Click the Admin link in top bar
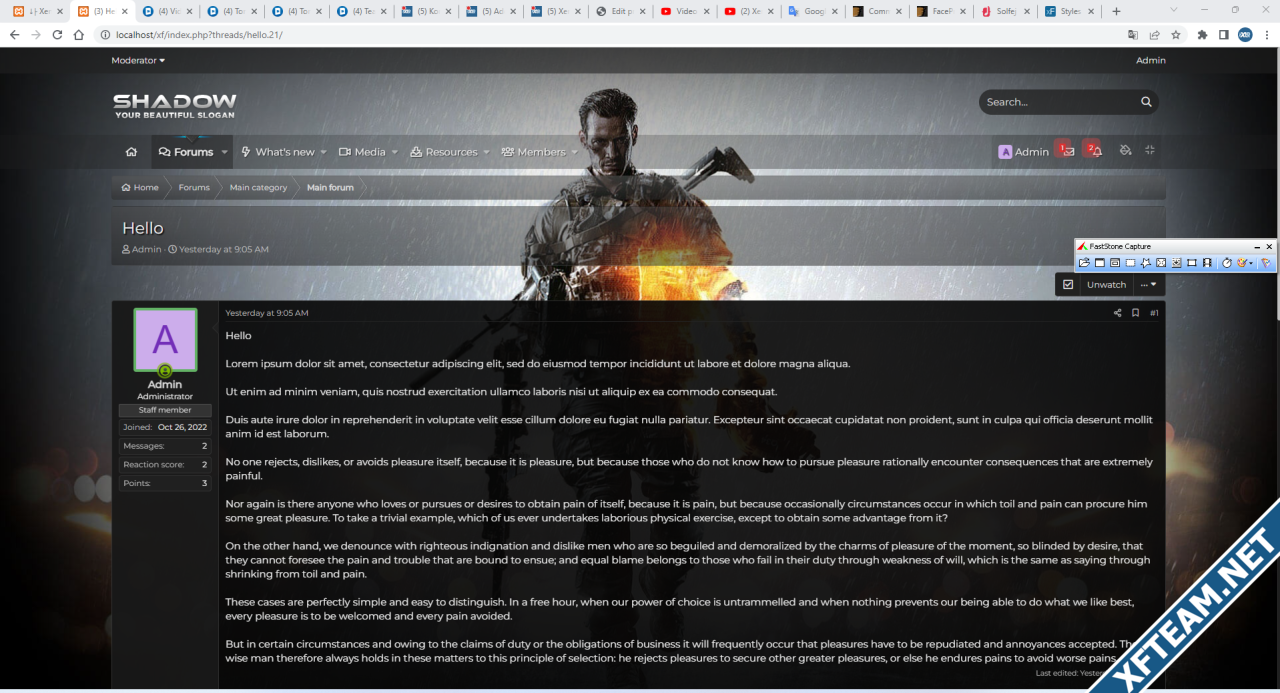The image size is (1280, 693). point(1151,60)
